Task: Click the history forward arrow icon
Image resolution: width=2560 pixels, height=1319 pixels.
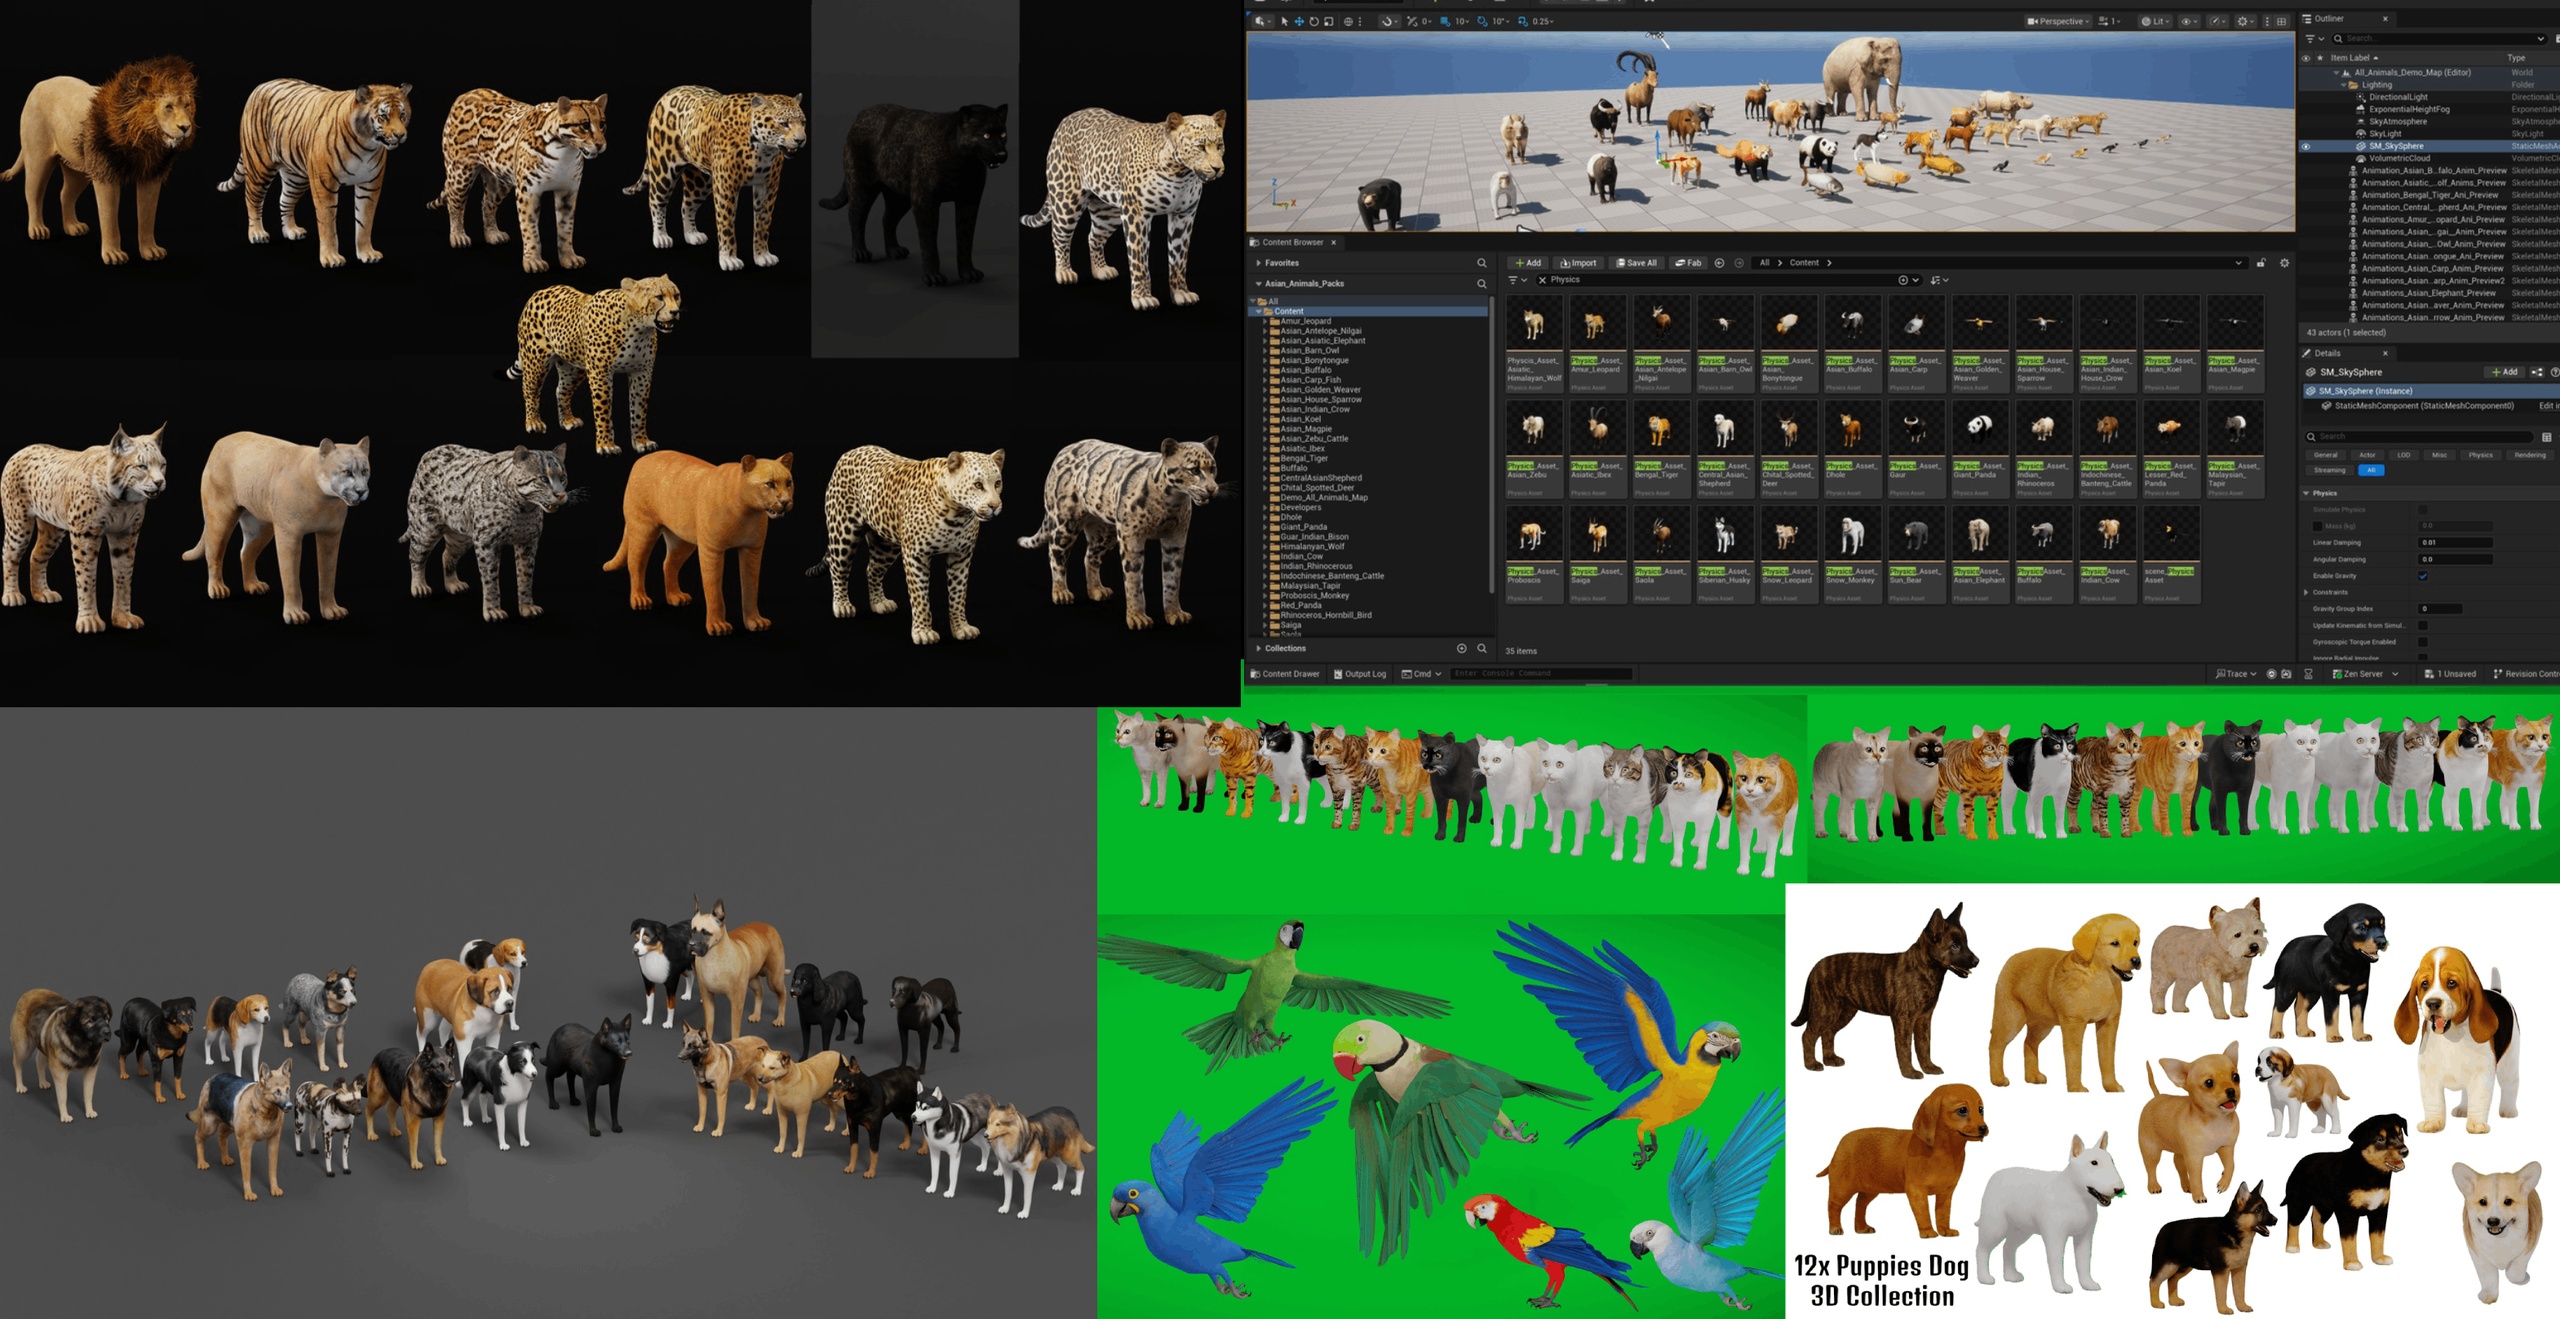Action: pos(1739,263)
